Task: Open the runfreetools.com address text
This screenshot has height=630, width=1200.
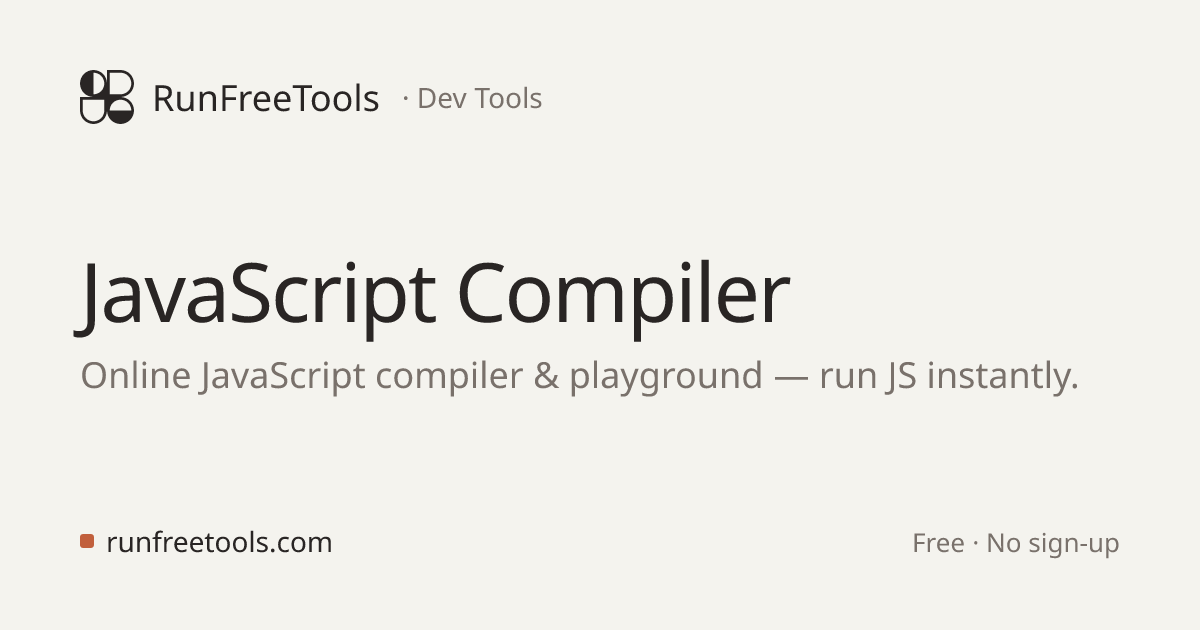Action: coord(219,542)
